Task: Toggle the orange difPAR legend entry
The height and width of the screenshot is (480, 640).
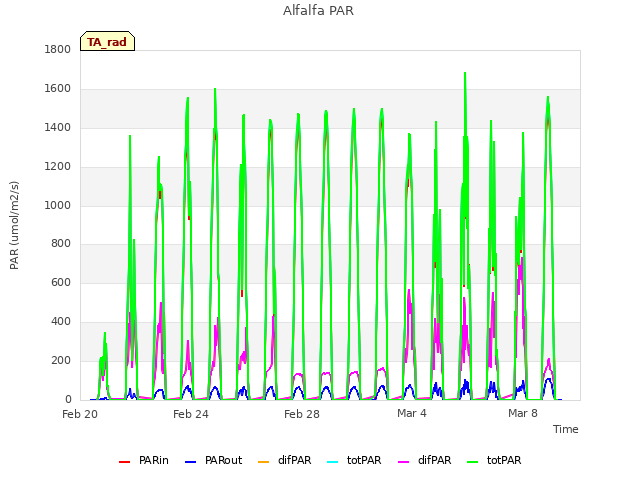Action: click(x=285, y=460)
